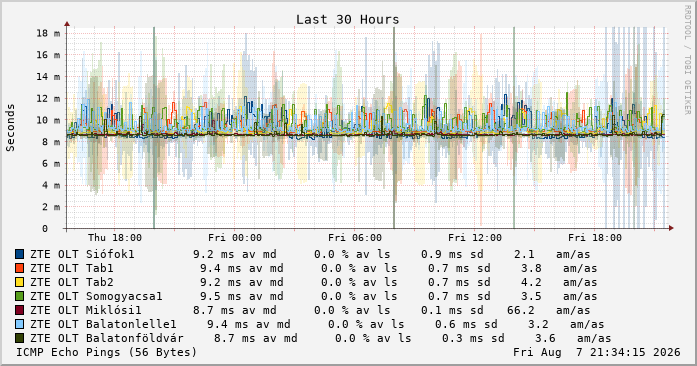Click the 'ZTE OLT Miklósi1' legend label
Screen dimensions: 697x366
click(86, 310)
